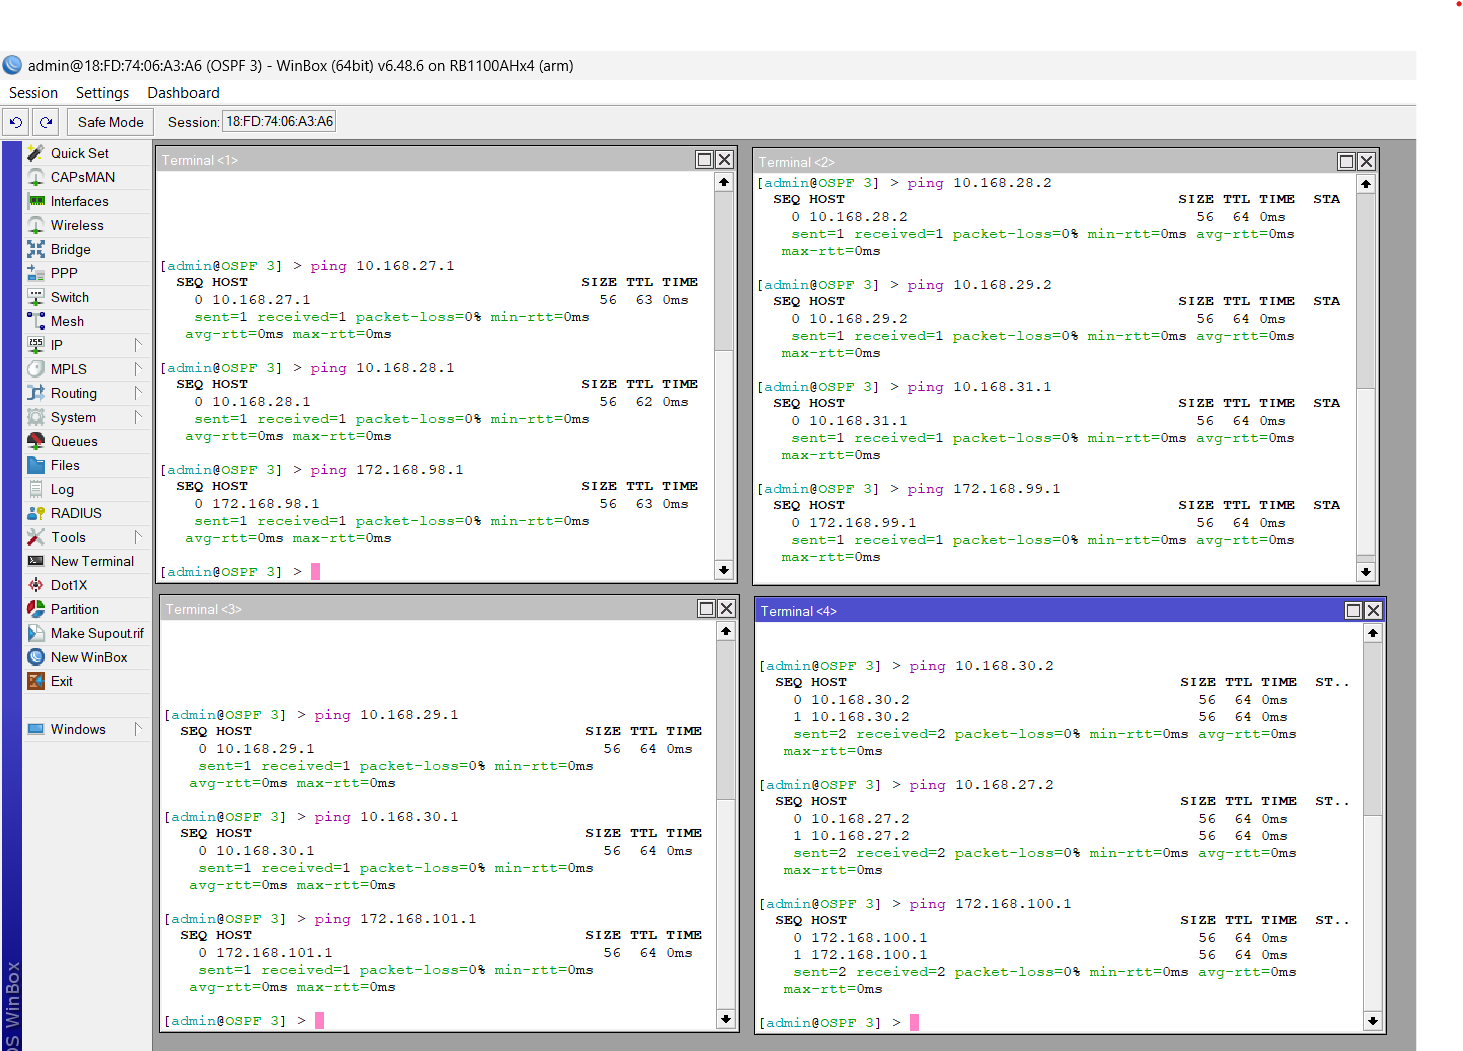Open the Files folder icon
Screen dimensions: 1463x1051
36,465
